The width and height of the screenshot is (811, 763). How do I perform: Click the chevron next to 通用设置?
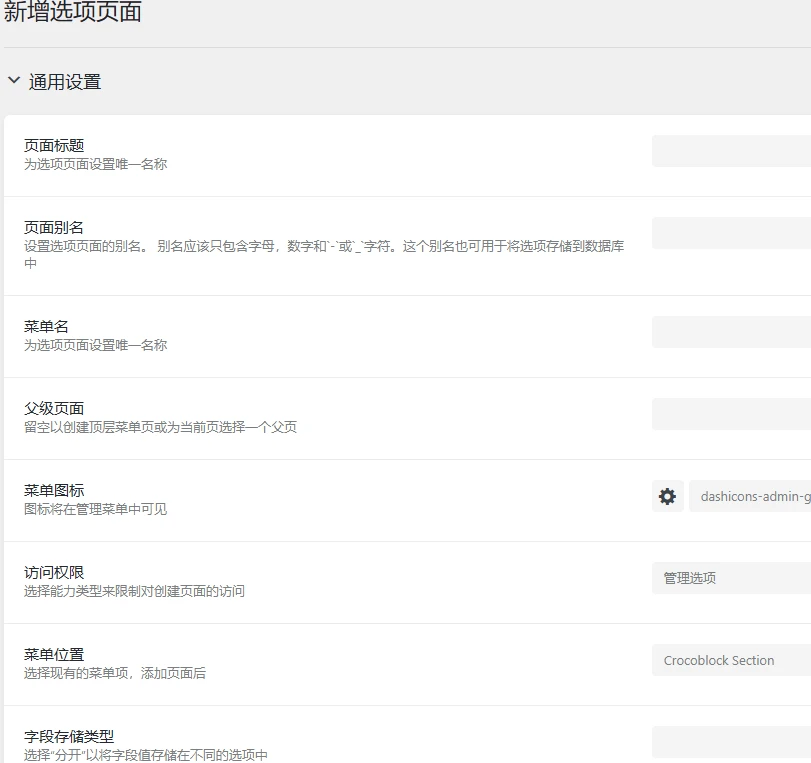pos(12,80)
